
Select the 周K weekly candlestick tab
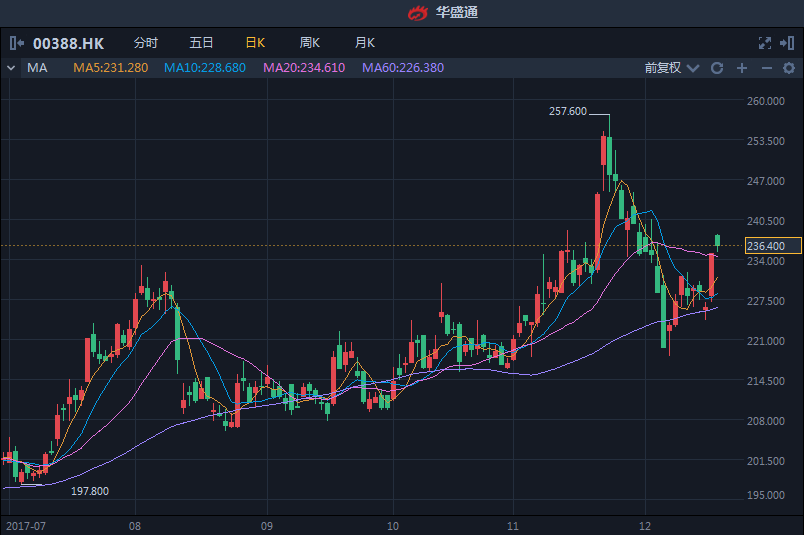click(310, 43)
